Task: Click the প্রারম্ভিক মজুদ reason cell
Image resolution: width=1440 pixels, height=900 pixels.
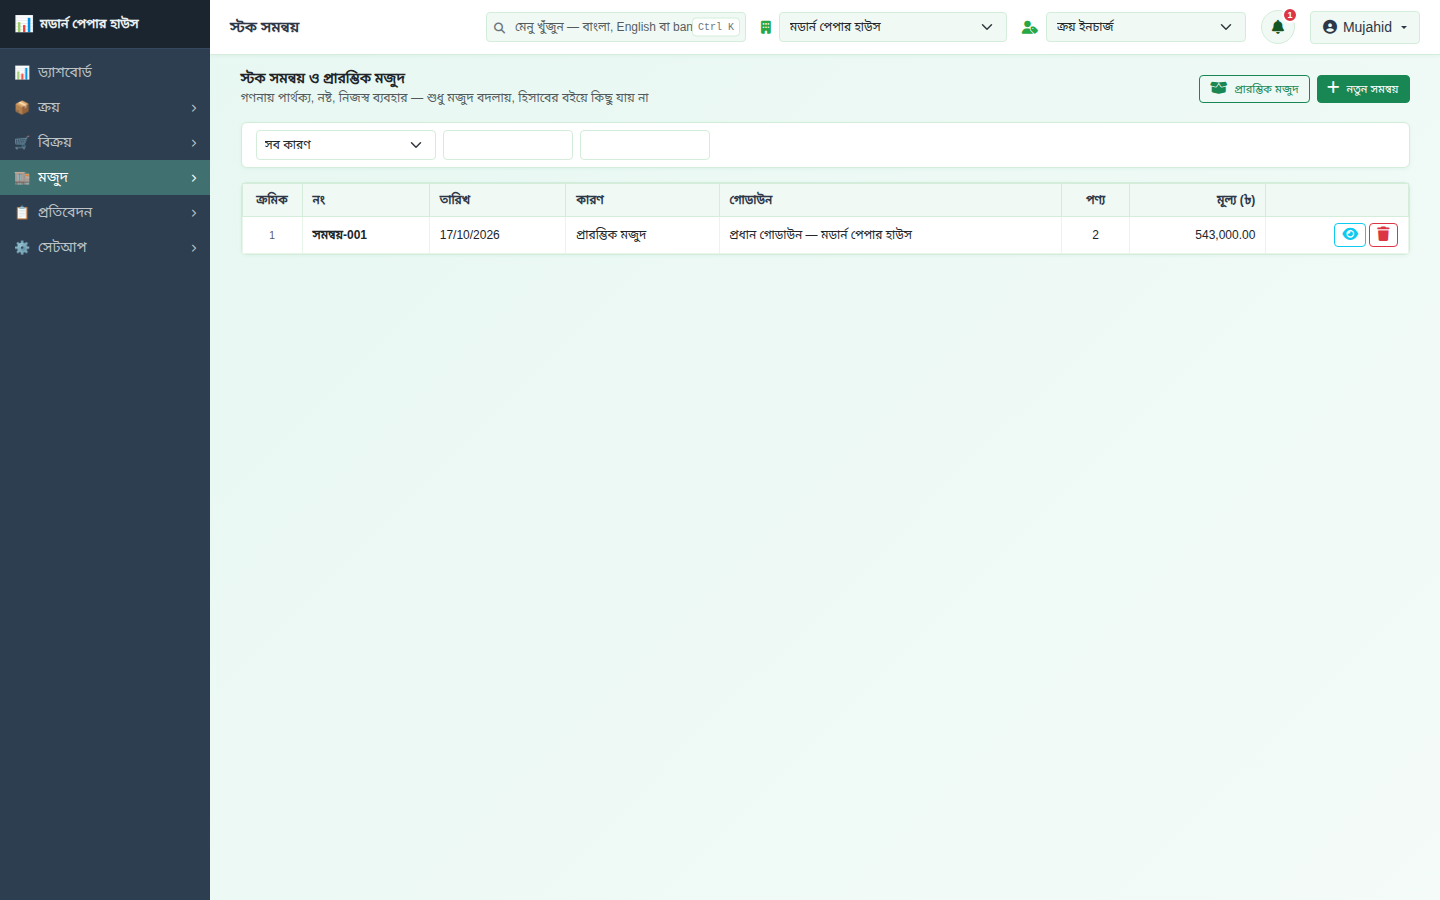Action: tap(642, 235)
